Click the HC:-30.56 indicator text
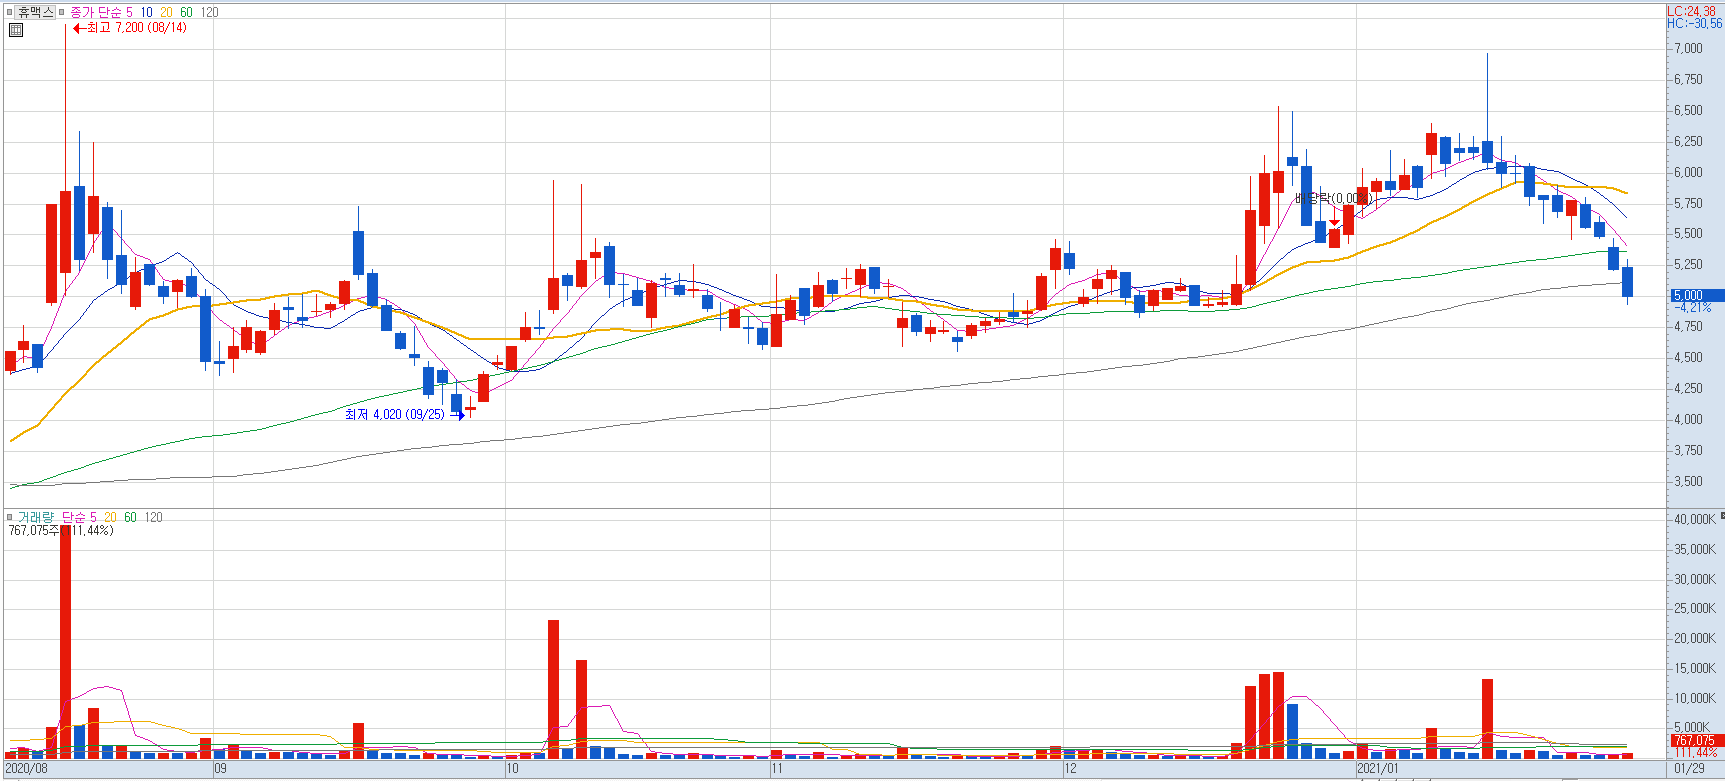Viewport: 1725px width, 781px height. [1694, 23]
